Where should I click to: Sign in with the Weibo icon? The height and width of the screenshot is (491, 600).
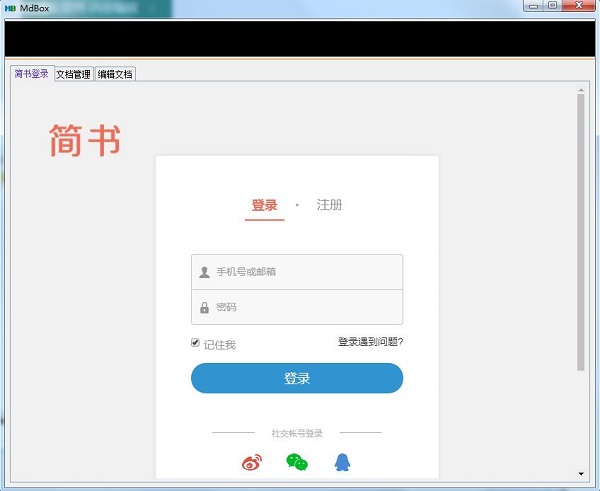[x=252, y=462]
